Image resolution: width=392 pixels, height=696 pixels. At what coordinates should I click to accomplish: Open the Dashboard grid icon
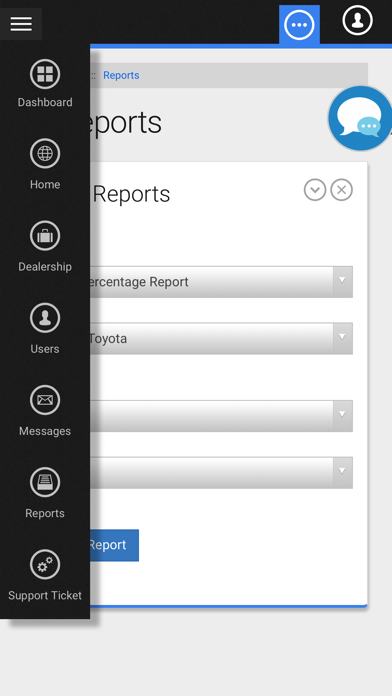pos(45,74)
